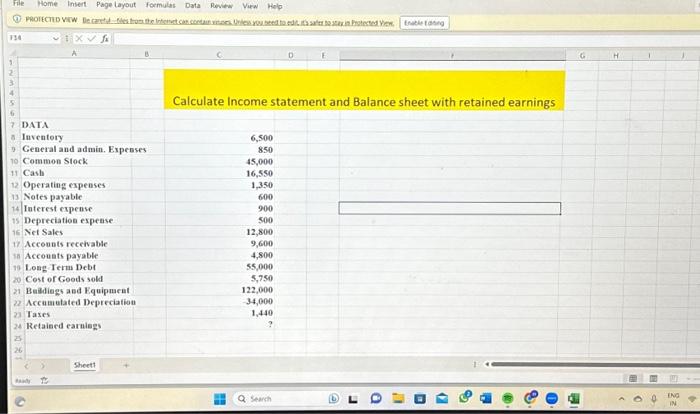The height and width of the screenshot is (414, 700).
Task: Select column A header
Action: click(74, 53)
